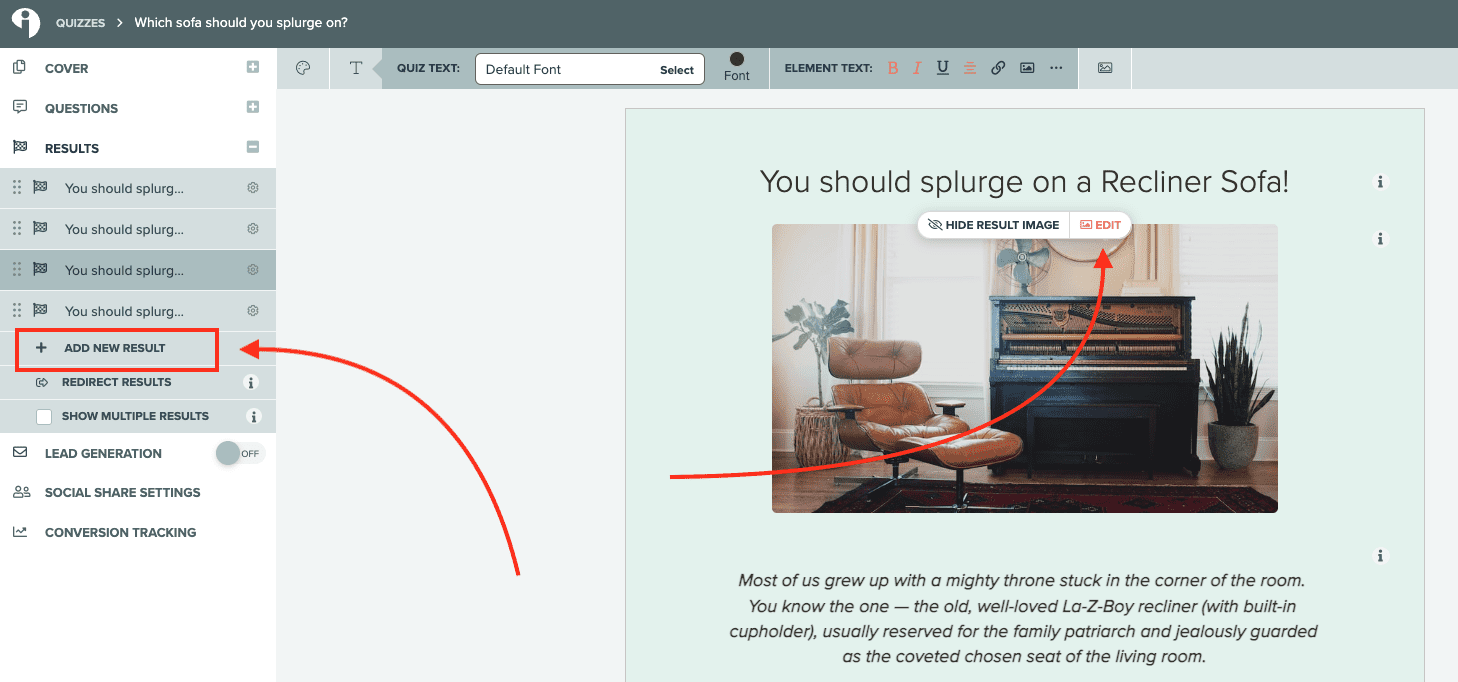The image size is (1458, 682).
Task: Select the text editing tool
Action: click(x=356, y=68)
